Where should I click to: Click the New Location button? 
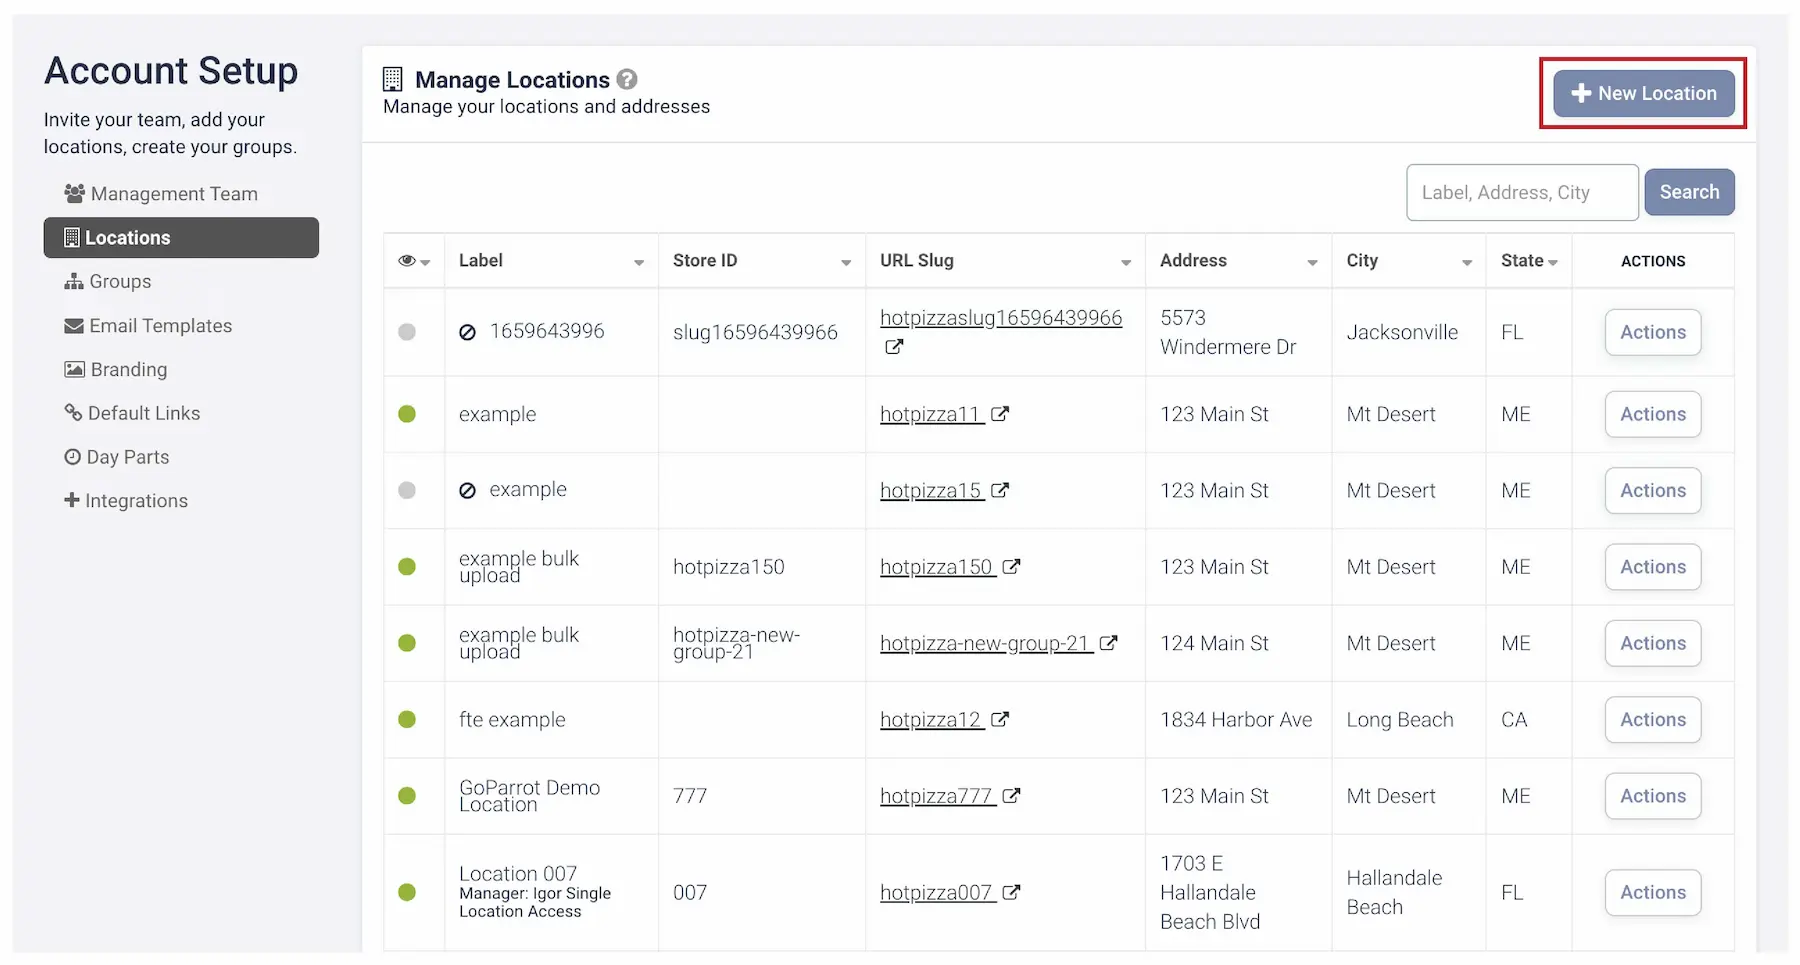(x=1643, y=93)
